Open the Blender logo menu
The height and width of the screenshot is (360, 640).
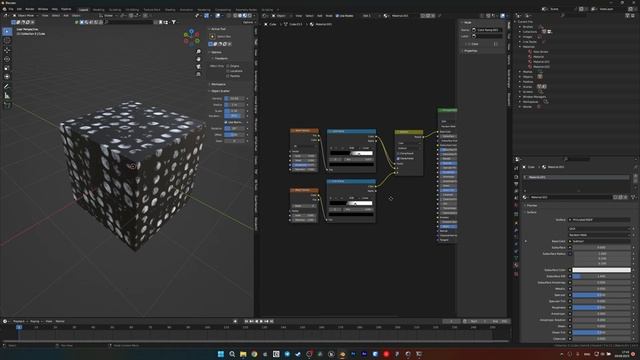click(4, 9)
